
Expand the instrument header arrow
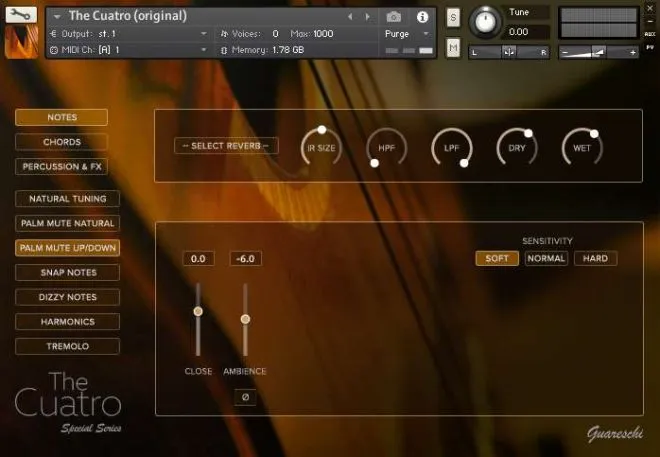(x=58, y=17)
